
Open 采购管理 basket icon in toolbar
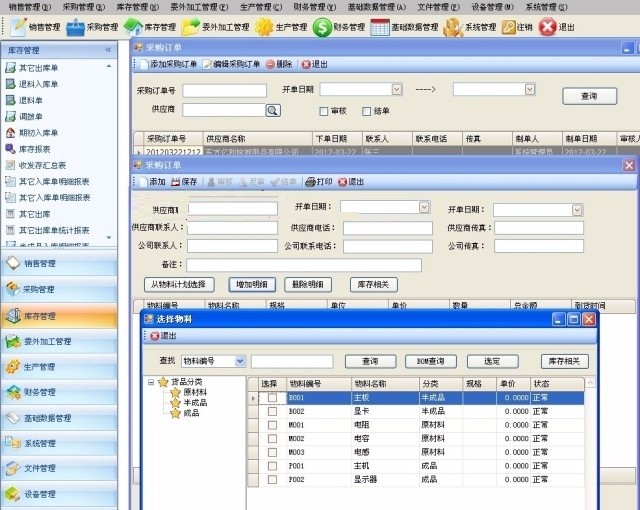tap(75, 27)
